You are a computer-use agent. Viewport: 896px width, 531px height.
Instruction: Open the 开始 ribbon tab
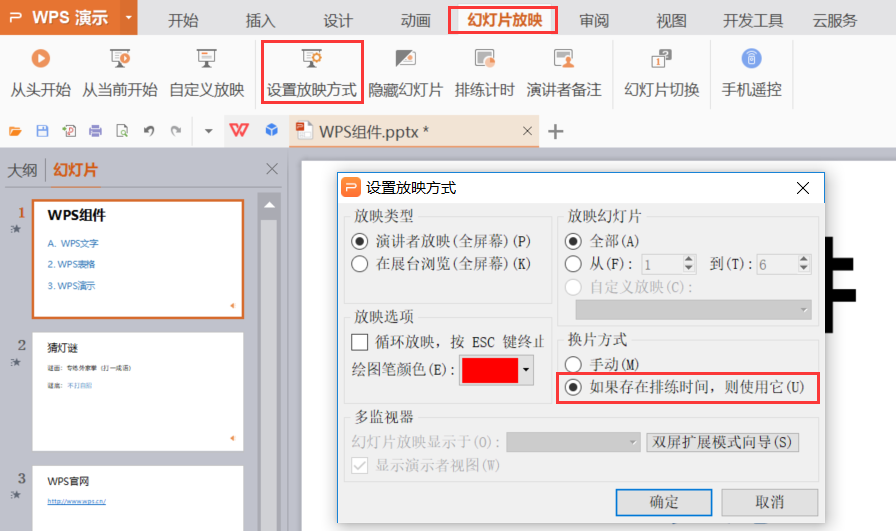pyautogui.click(x=183, y=21)
